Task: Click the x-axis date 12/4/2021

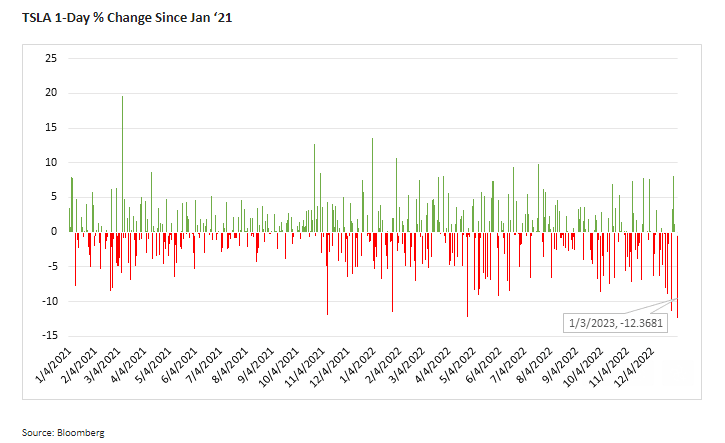Action: (x=329, y=367)
